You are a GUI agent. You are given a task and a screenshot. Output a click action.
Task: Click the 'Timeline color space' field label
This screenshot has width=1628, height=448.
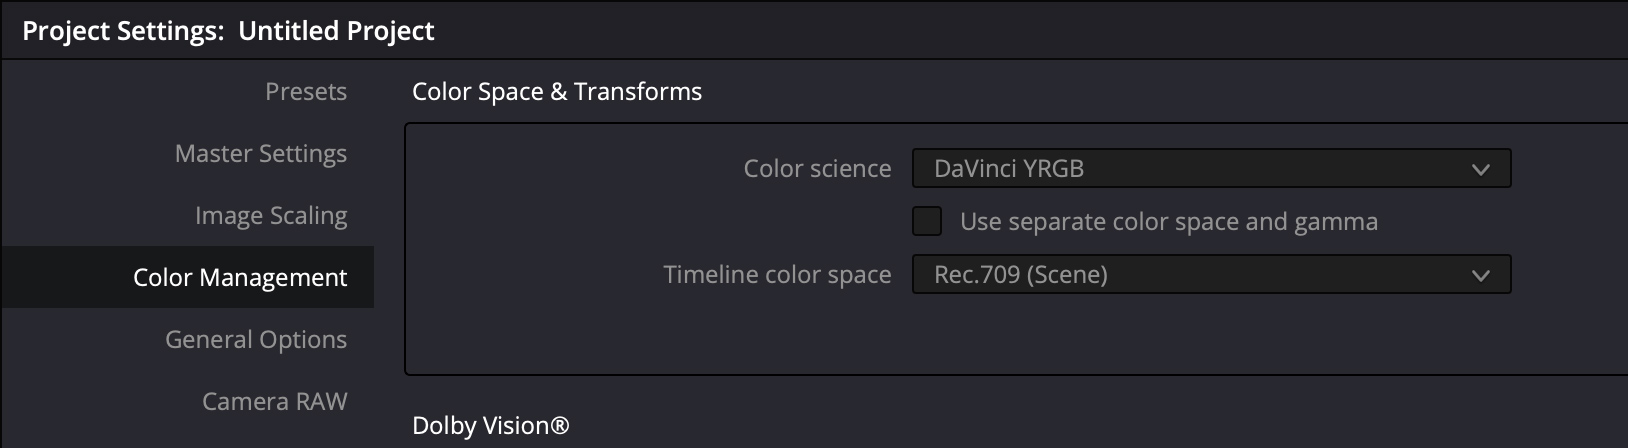coord(777,275)
